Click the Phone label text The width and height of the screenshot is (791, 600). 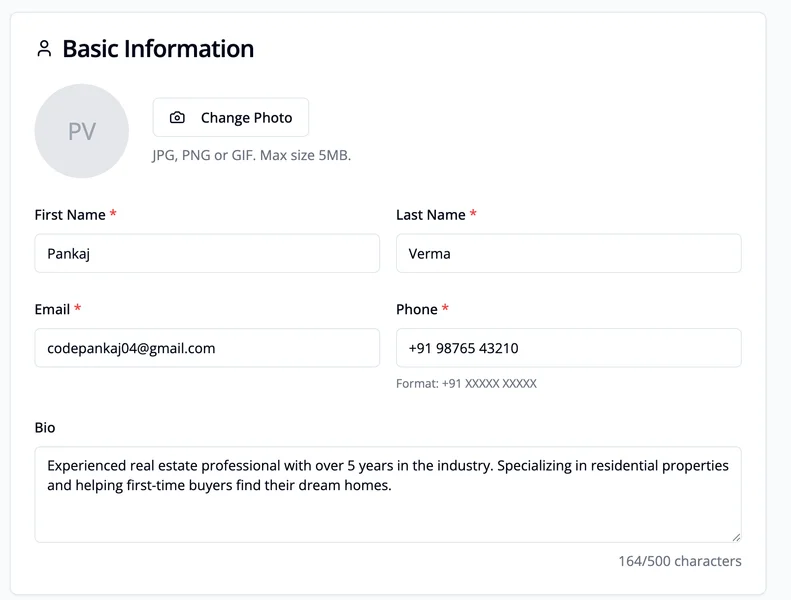(416, 310)
